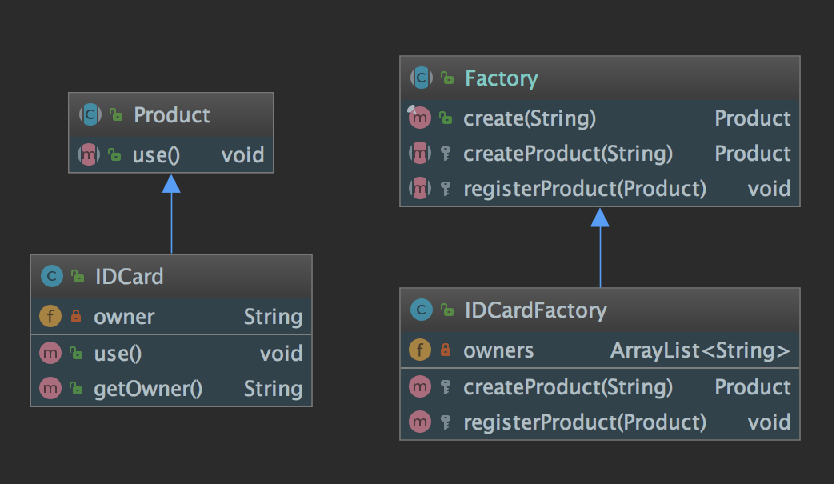834x484 pixels.
Task: Select inheritance arrow from IDCardFactory to Factory
Action: [600, 247]
